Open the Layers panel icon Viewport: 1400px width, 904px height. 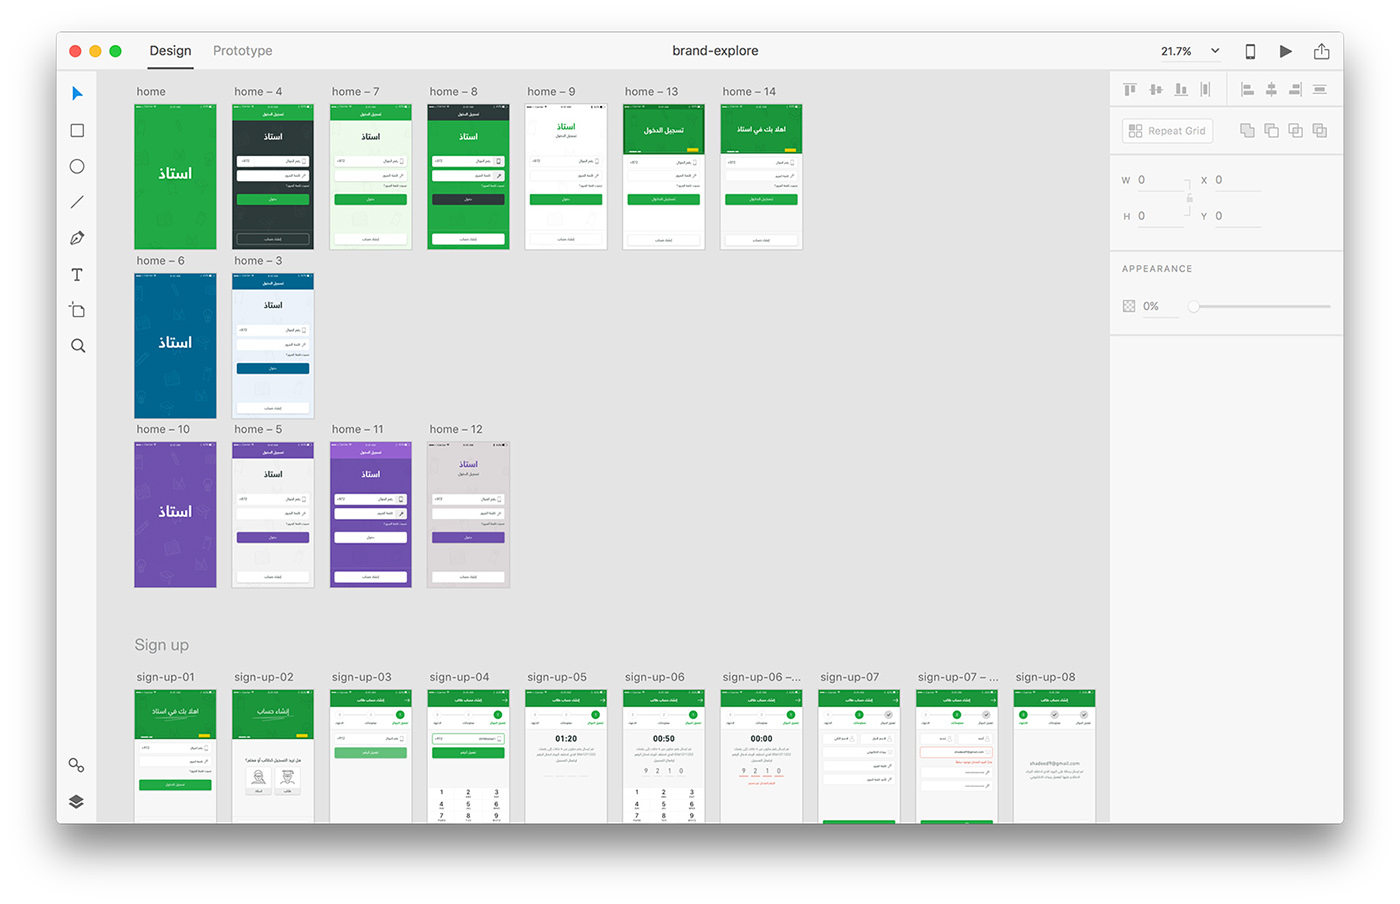[x=77, y=801]
